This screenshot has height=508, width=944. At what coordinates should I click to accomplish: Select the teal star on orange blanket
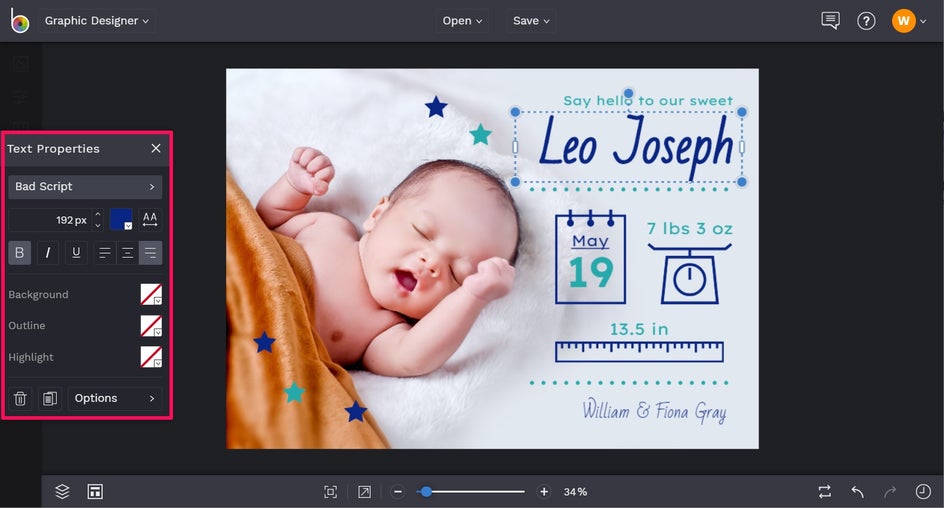pyautogui.click(x=294, y=392)
